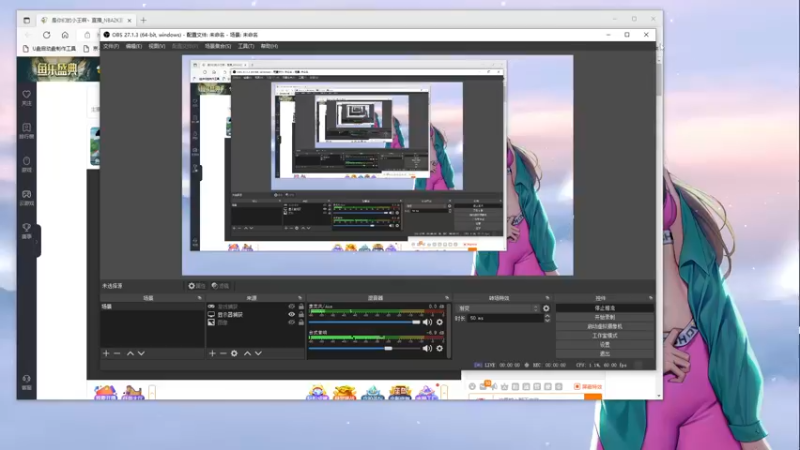The image size is (800, 450).
Task: Pop out the Scenes dock
Action: coord(199,298)
